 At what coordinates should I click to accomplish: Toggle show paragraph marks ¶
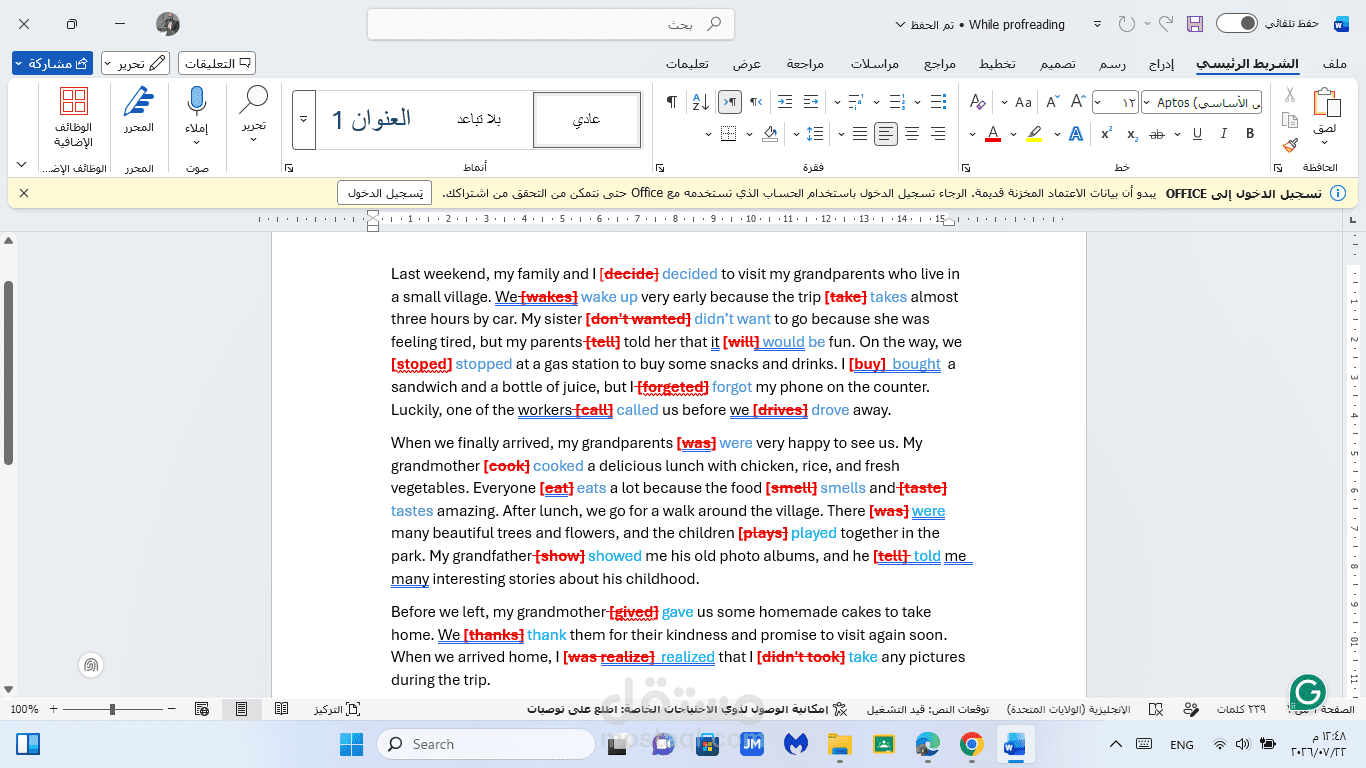point(672,102)
